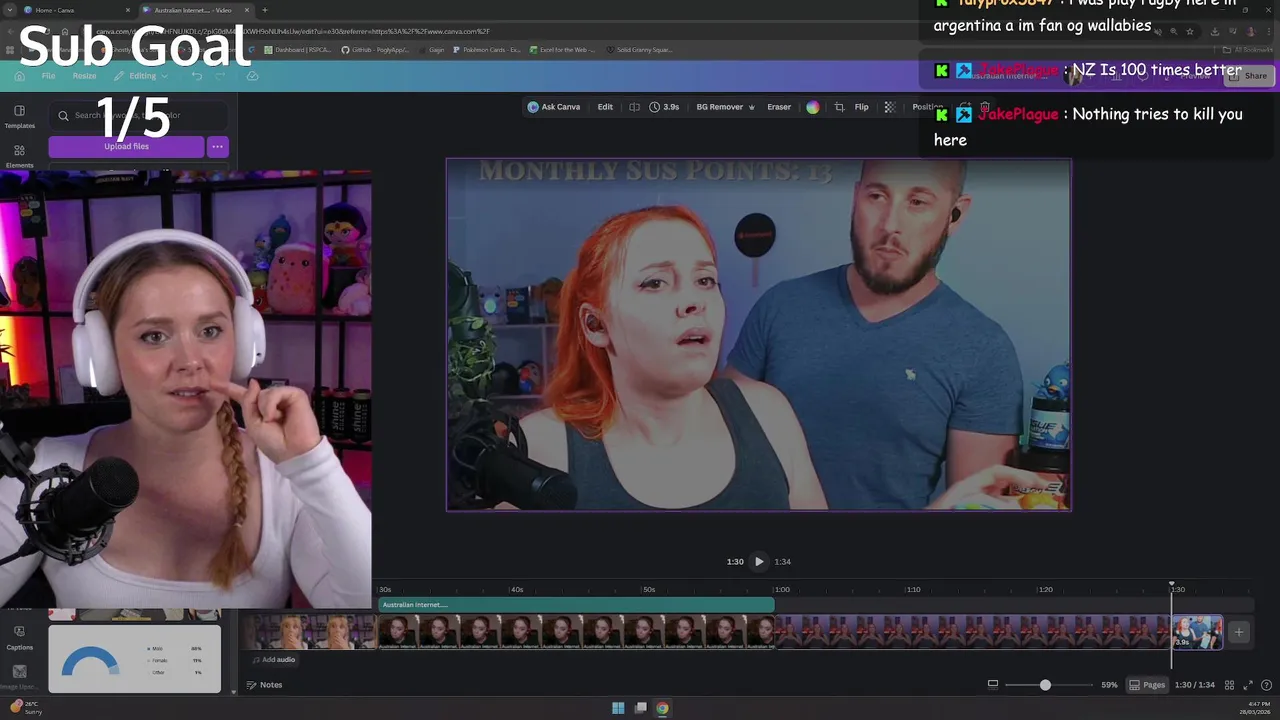Click the 59% zoom value
This screenshot has height=720, width=1280.
pos(1109,685)
